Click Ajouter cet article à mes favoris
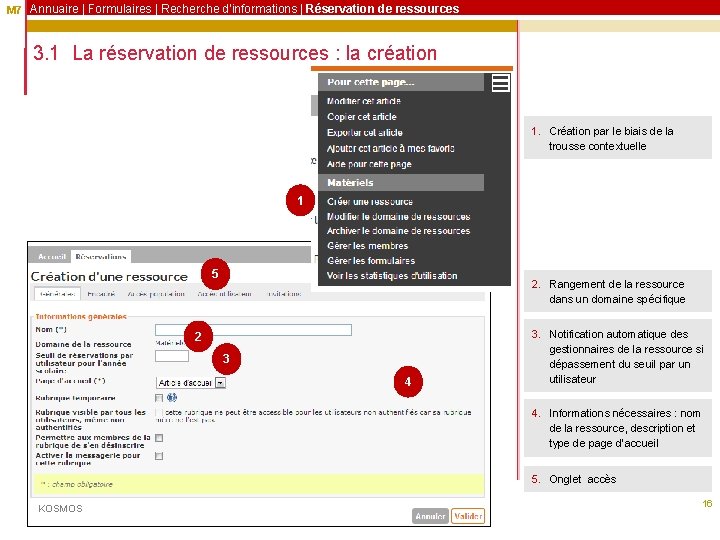Viewport: 720px width, 540px height. [x=390, y=148]
